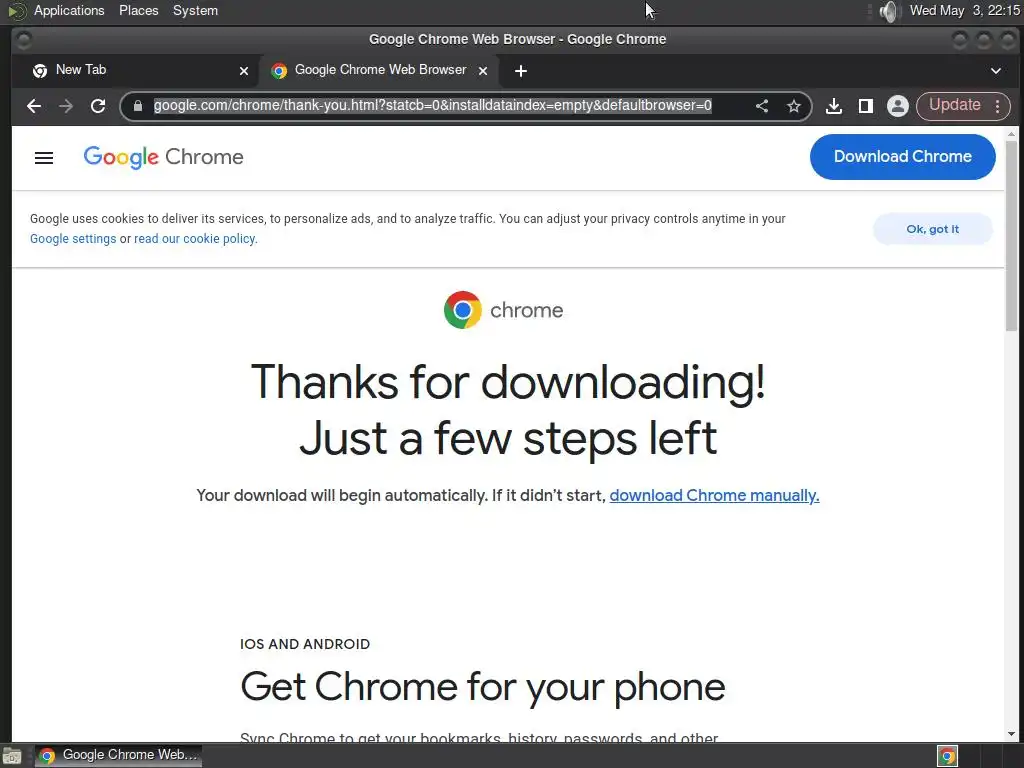Click the IOS AND ANDROID label
This screenshot has height=768, width=1024.
(305, 645)
